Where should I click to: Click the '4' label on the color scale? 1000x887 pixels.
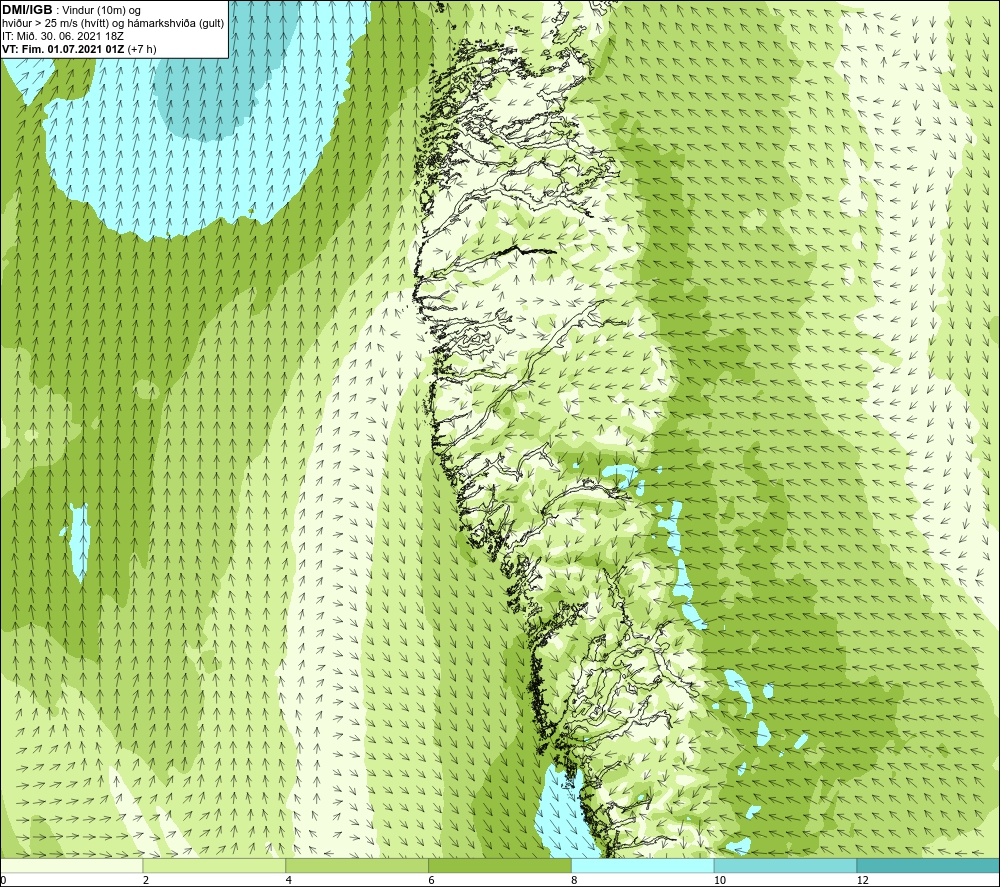tap(289, 880)
